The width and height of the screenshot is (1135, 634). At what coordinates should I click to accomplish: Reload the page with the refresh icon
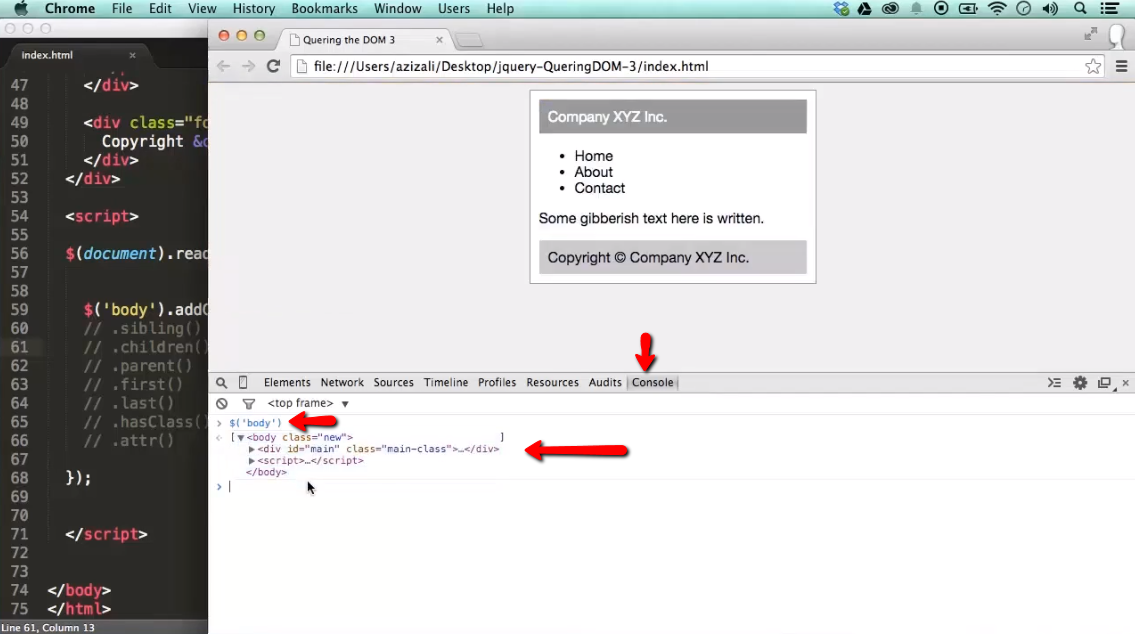click(x=273, y=66)
